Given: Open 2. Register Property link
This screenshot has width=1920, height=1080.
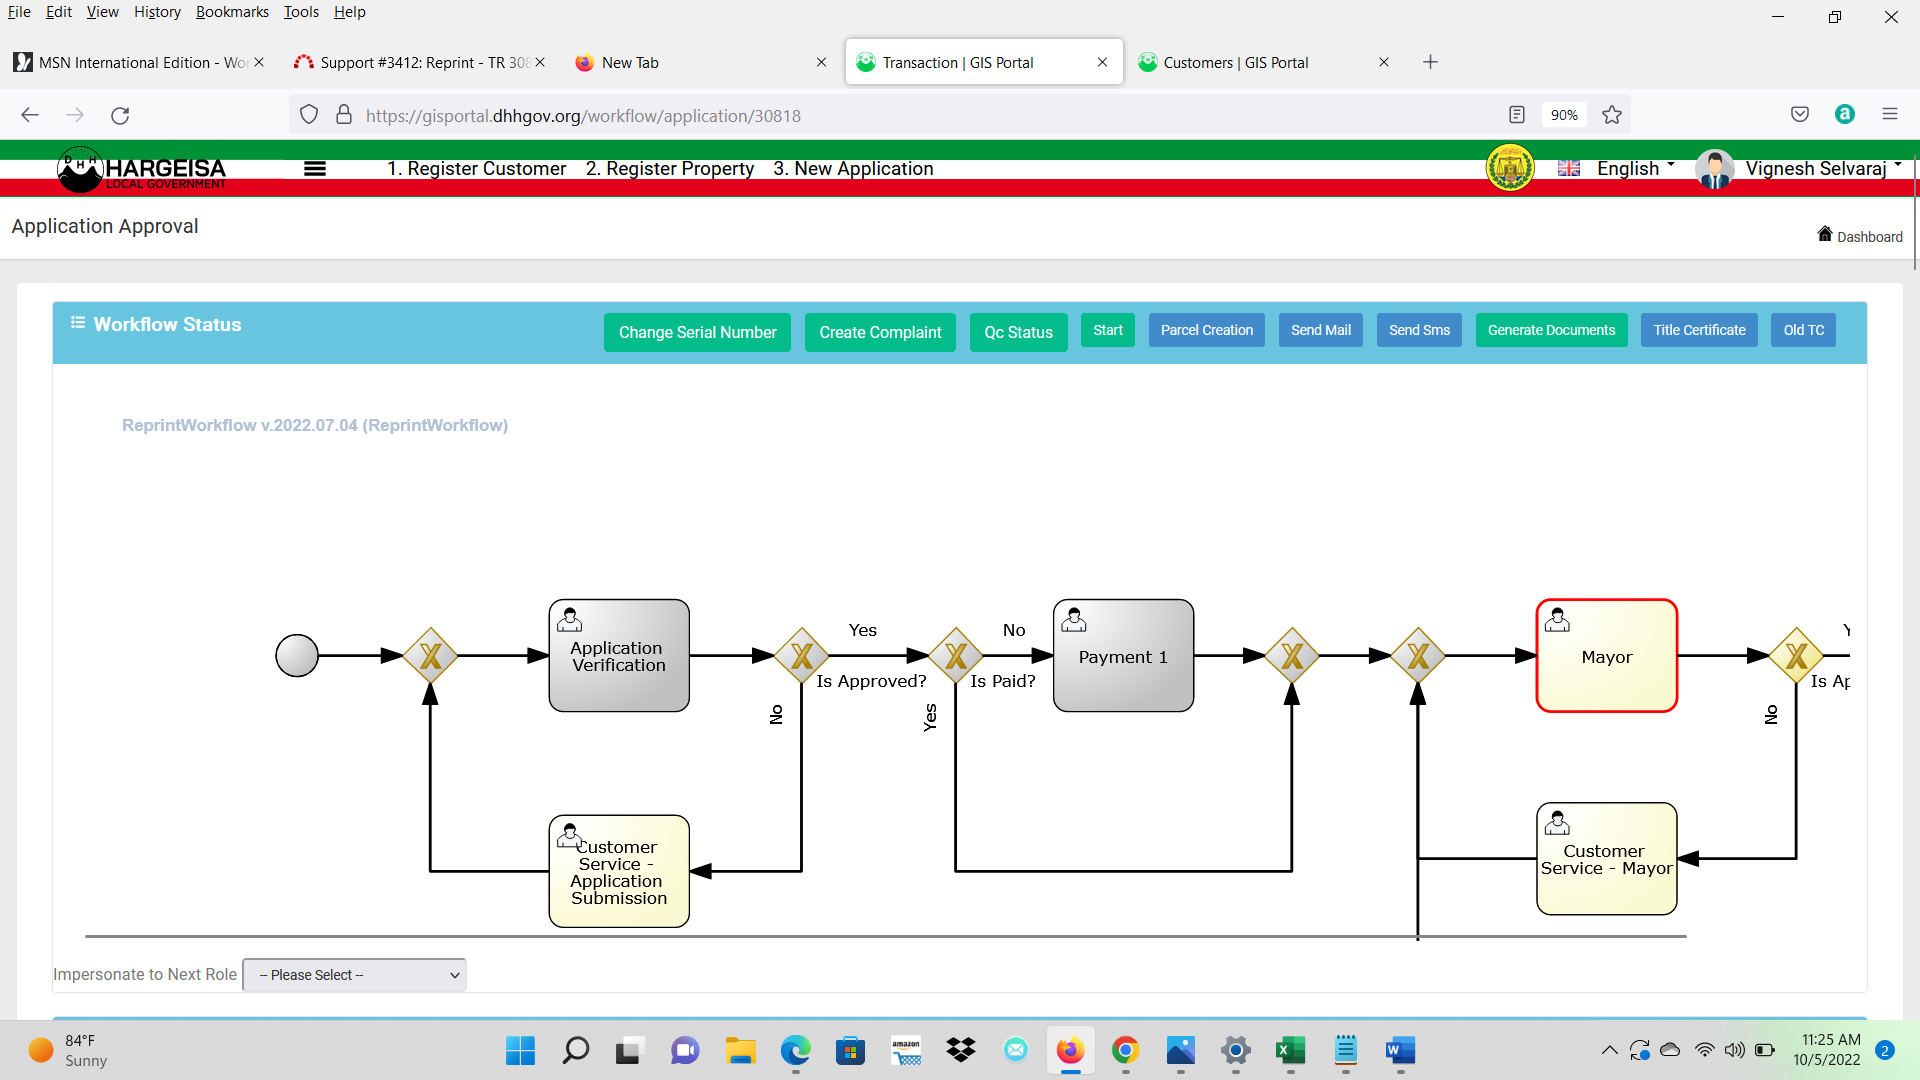Looking at the screenshot, I should pyautogui.click(x=670, y=169).
